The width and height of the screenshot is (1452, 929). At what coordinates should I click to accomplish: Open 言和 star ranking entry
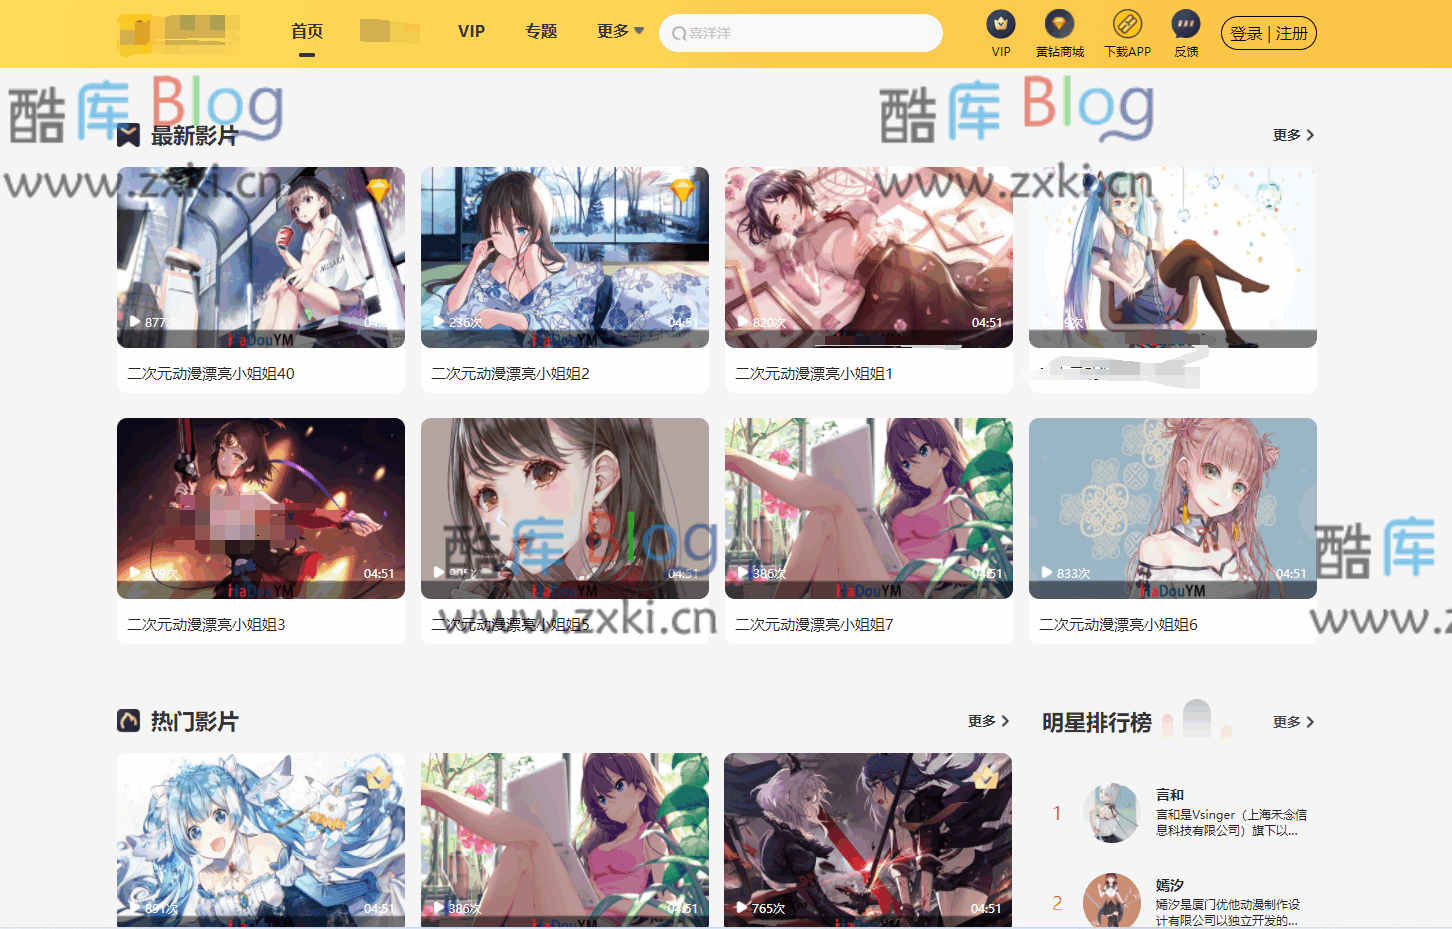[x=1170, y=795]
